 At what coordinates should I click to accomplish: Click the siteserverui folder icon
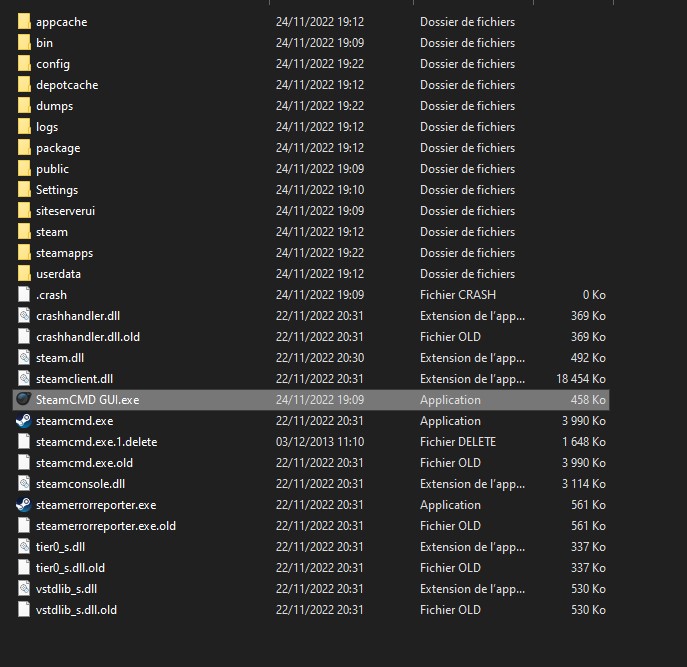point(24,210)
